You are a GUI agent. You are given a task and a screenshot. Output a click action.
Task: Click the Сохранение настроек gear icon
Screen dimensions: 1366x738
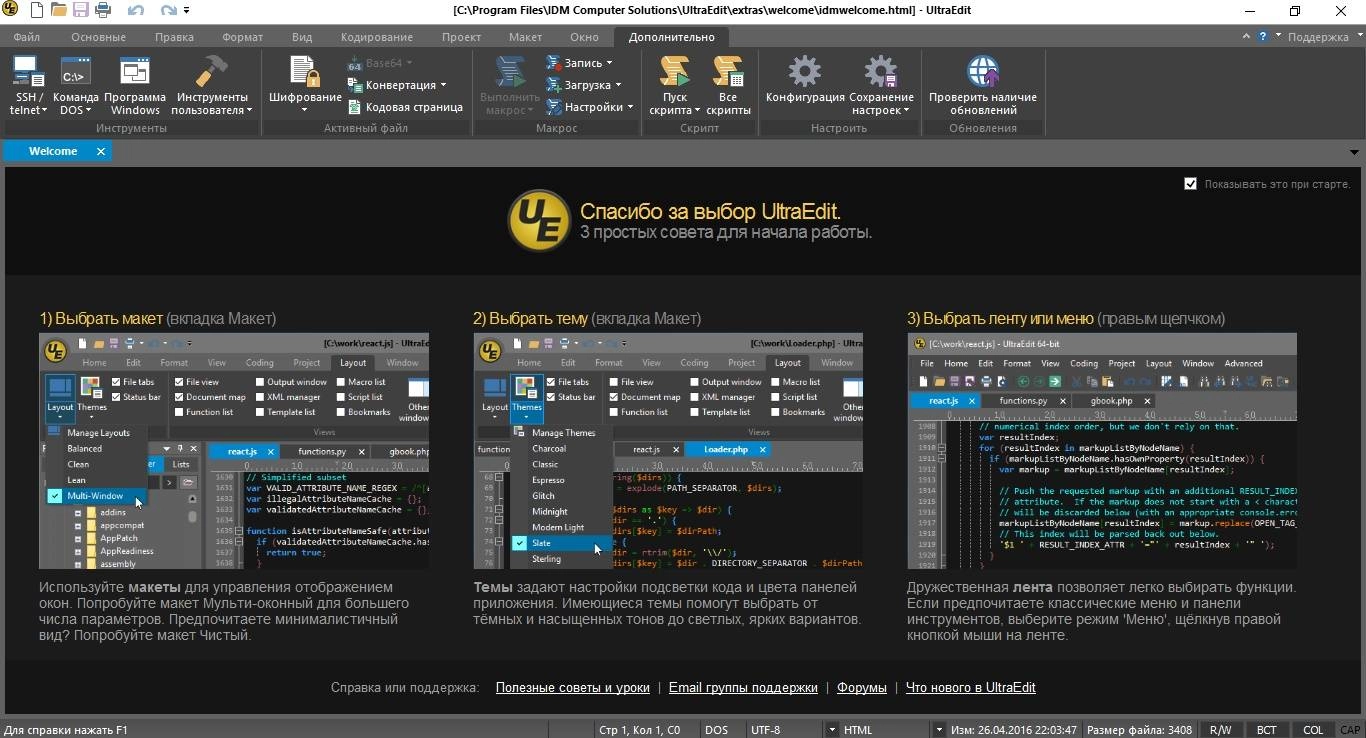click(881, 72)
